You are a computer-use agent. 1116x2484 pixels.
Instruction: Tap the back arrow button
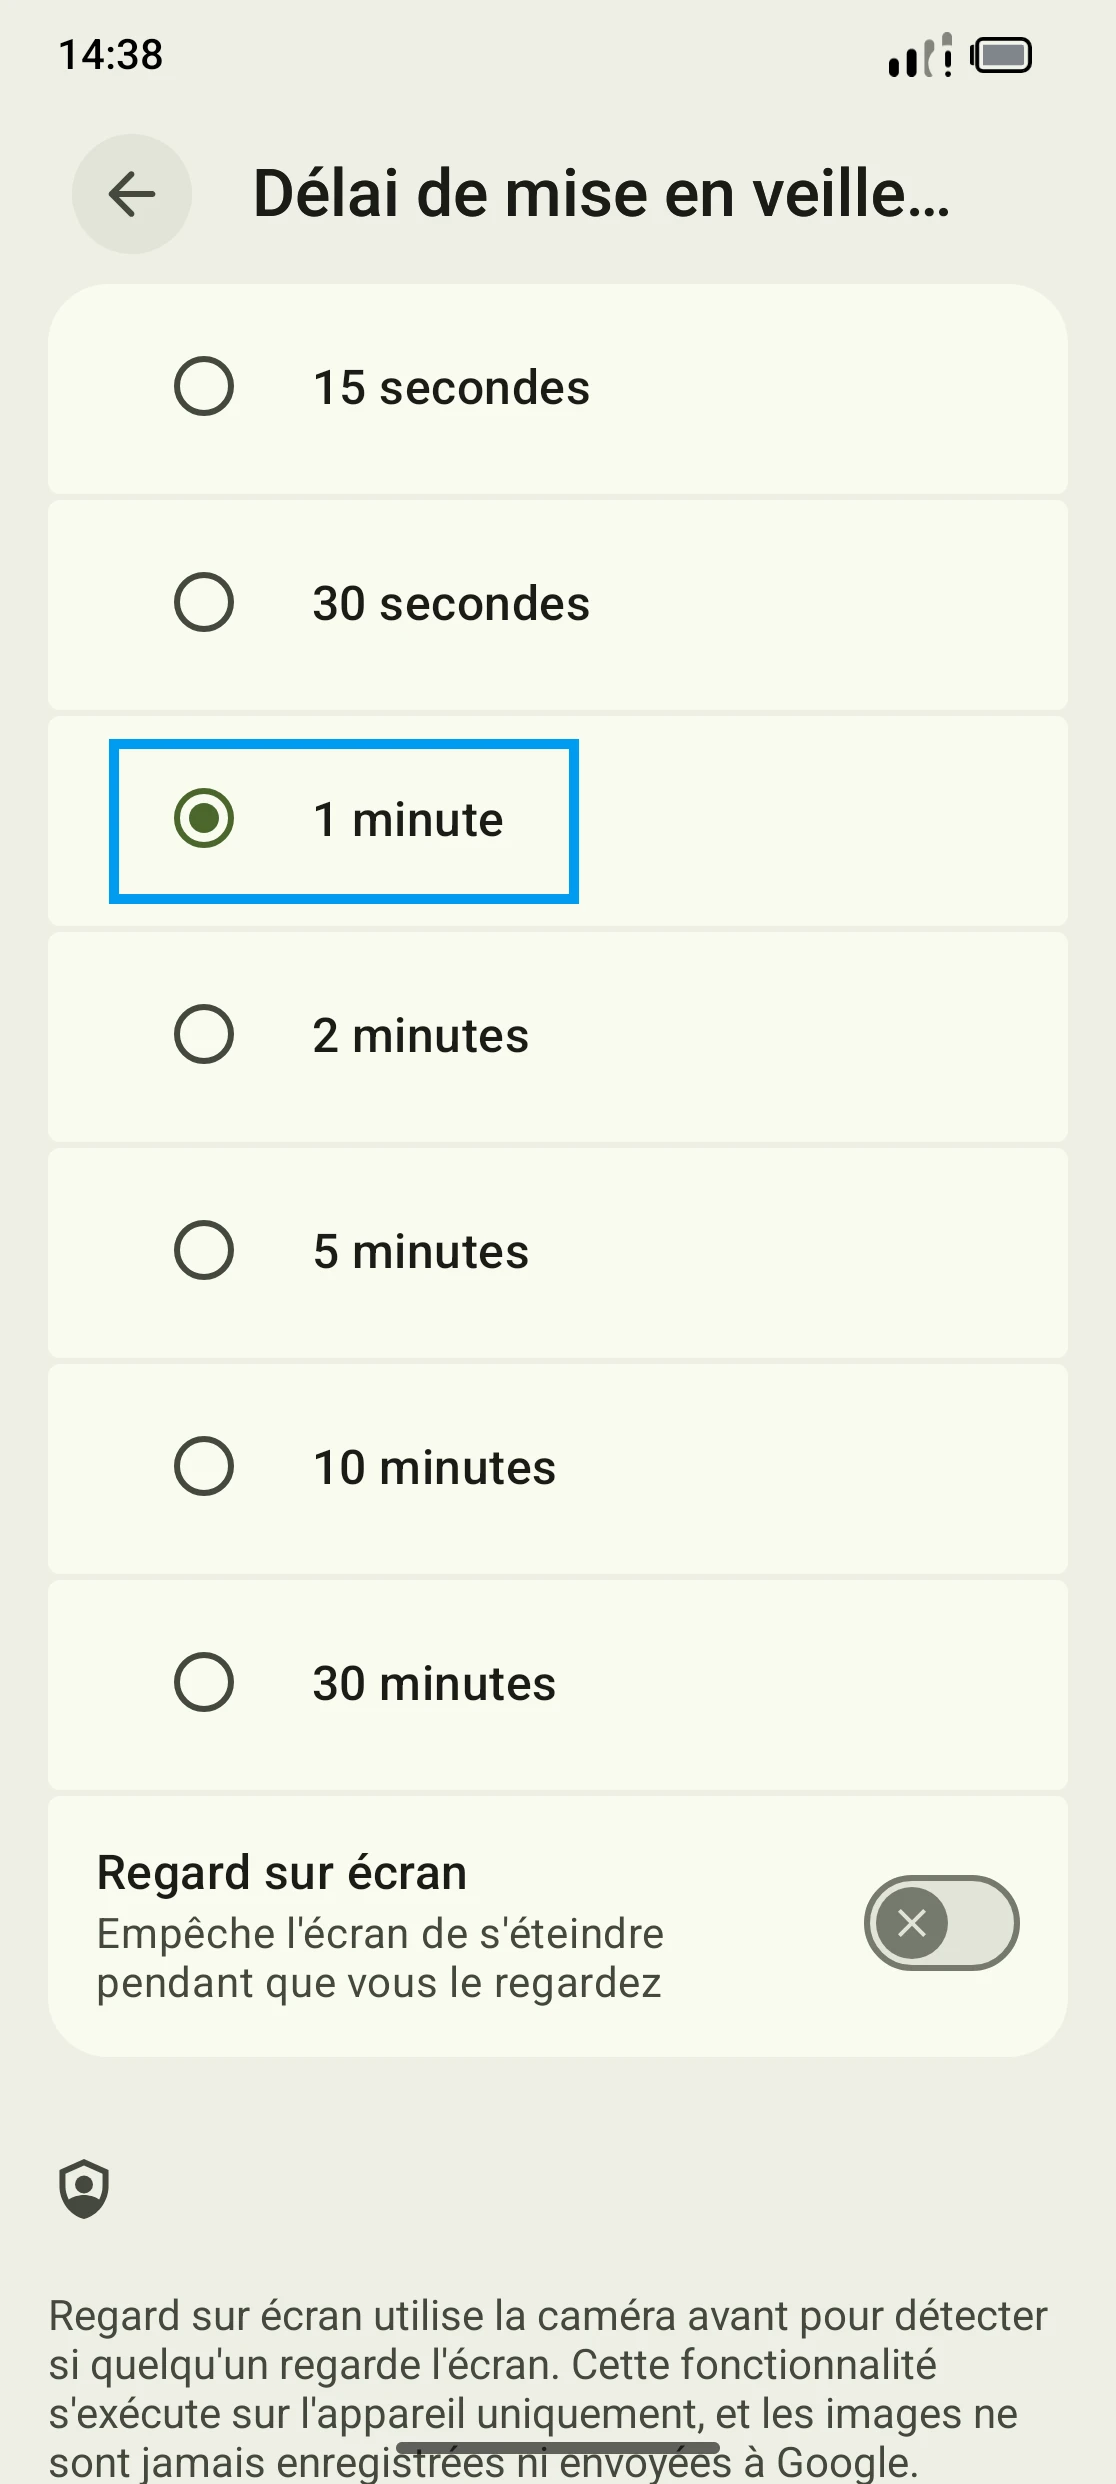click(132, 194)
